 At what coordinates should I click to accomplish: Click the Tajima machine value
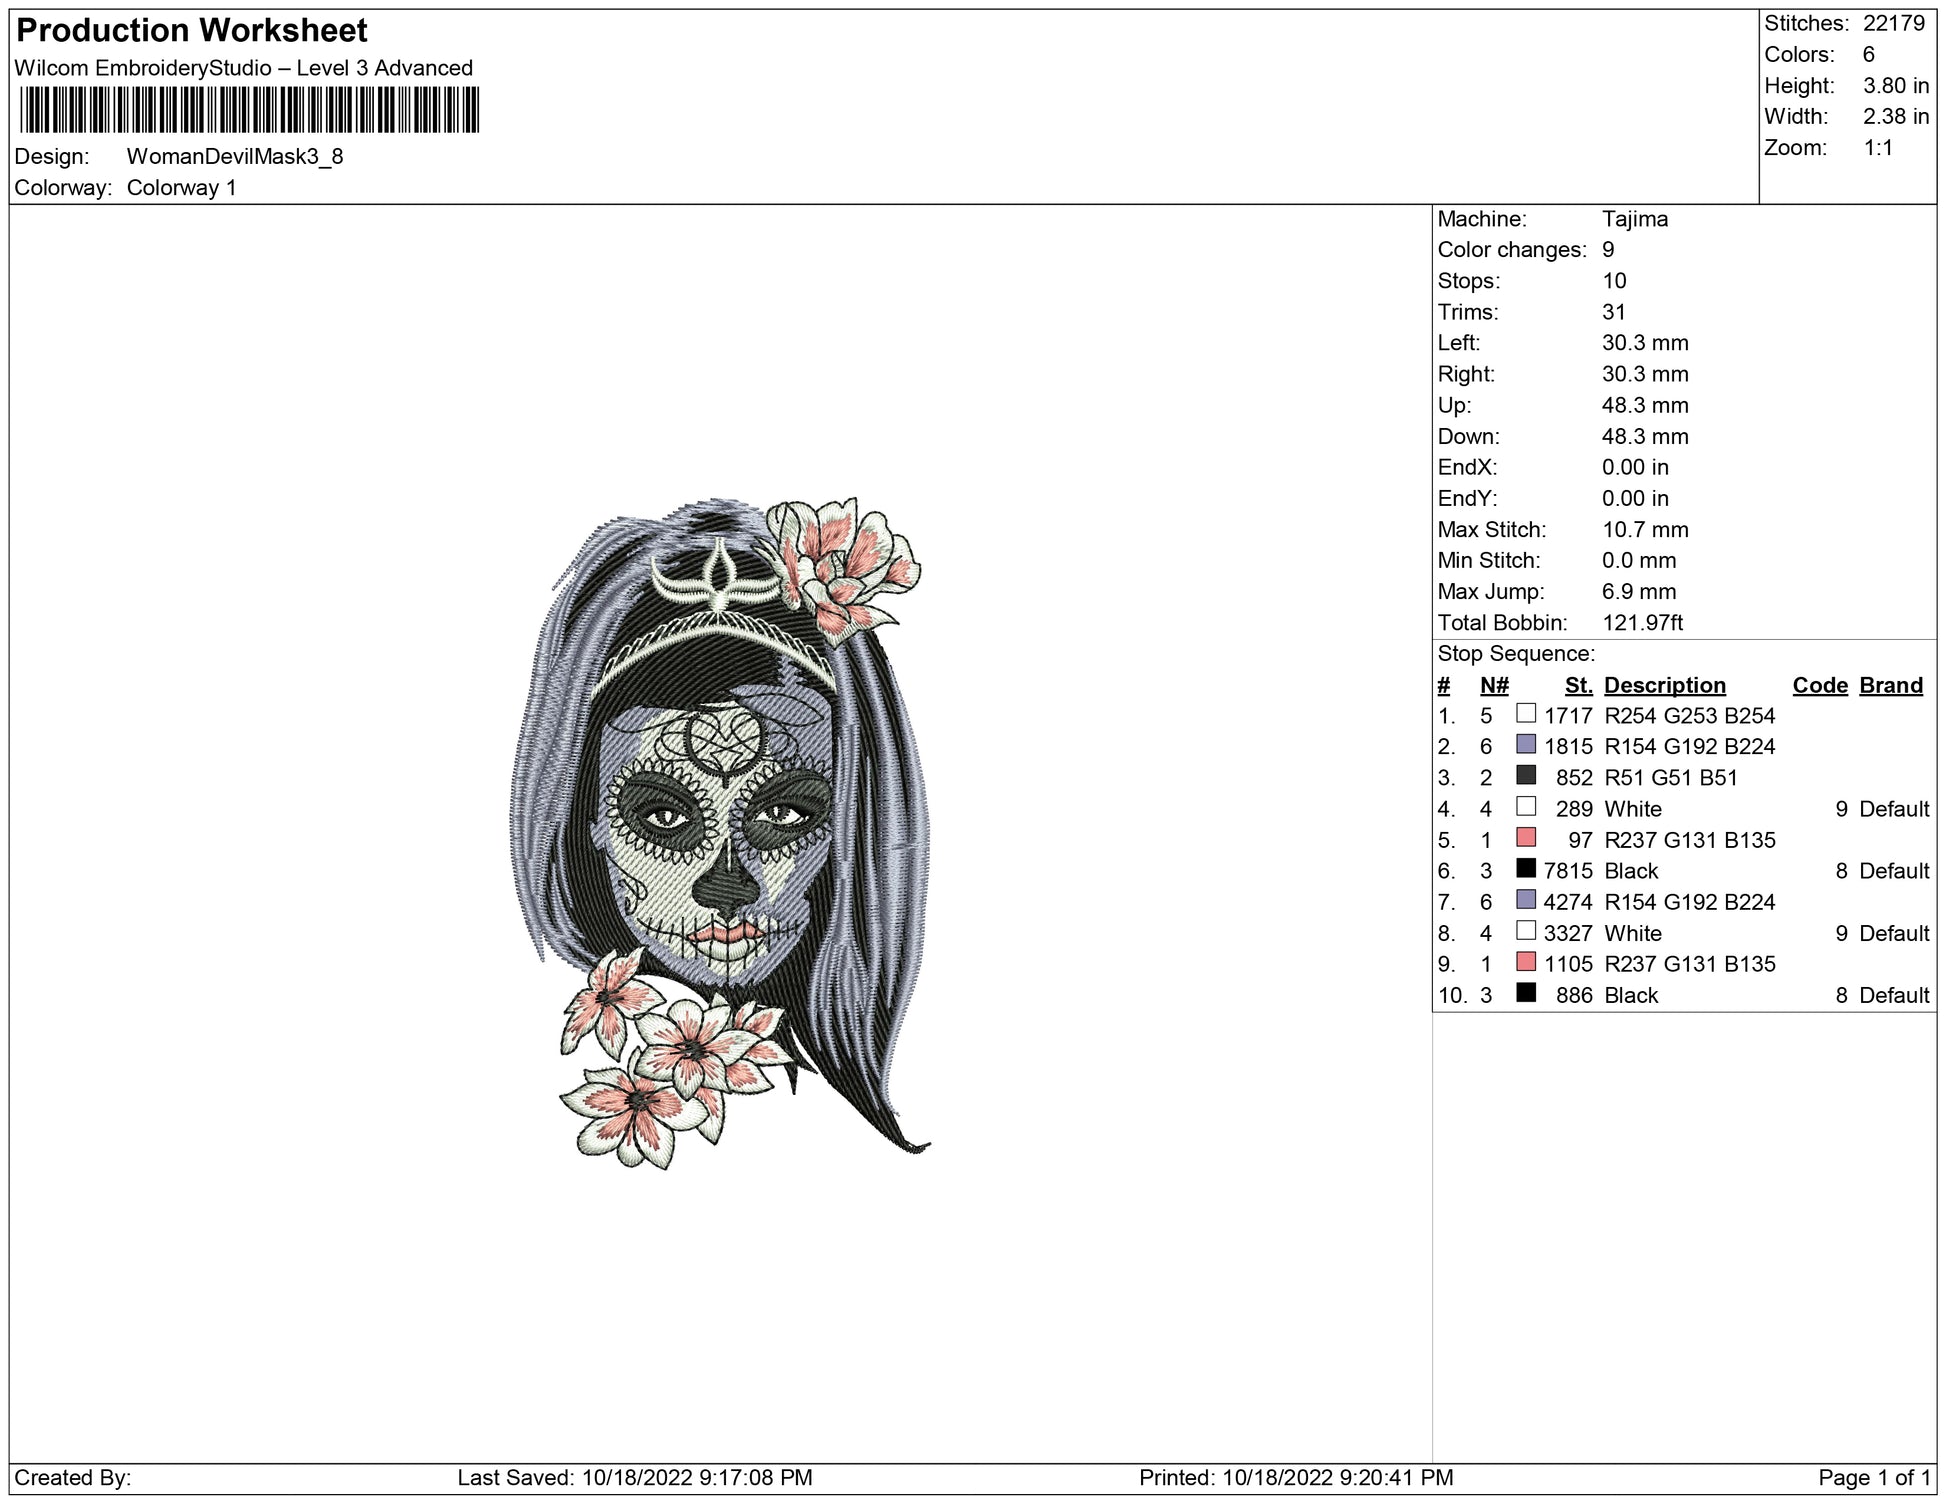click(1634, 219)
